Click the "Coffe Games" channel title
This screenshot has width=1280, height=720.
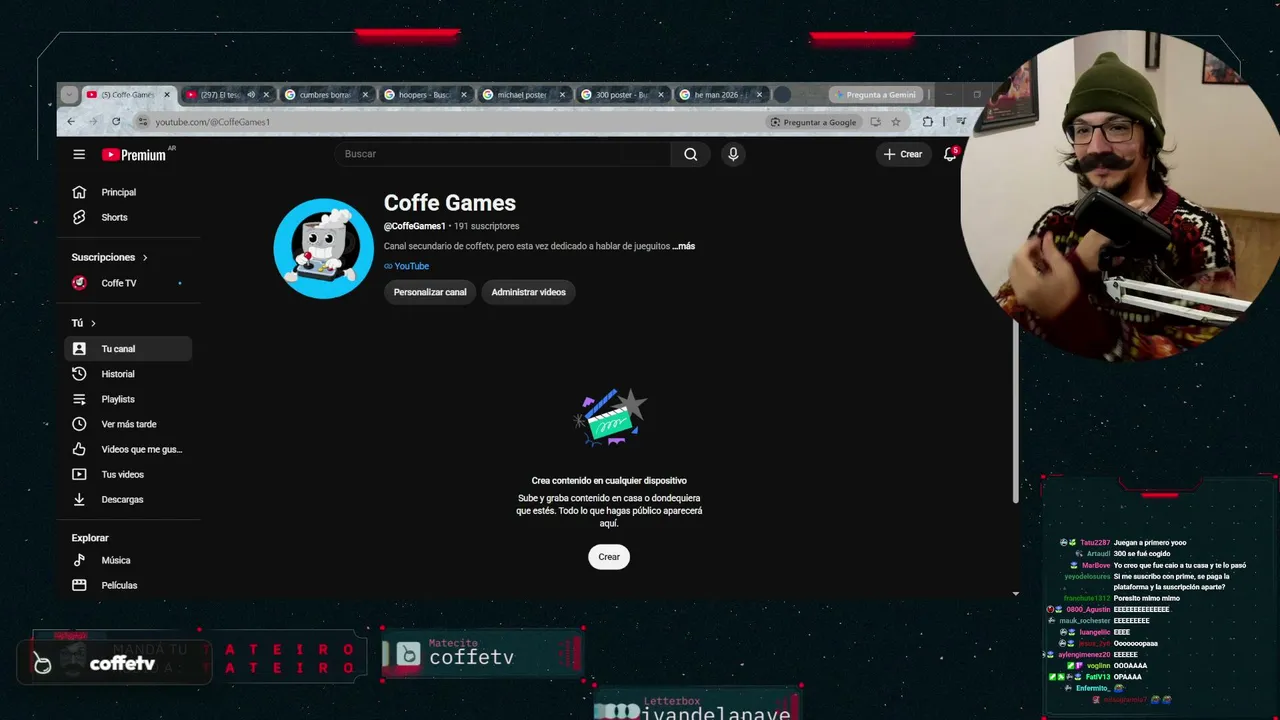[450, 203]
